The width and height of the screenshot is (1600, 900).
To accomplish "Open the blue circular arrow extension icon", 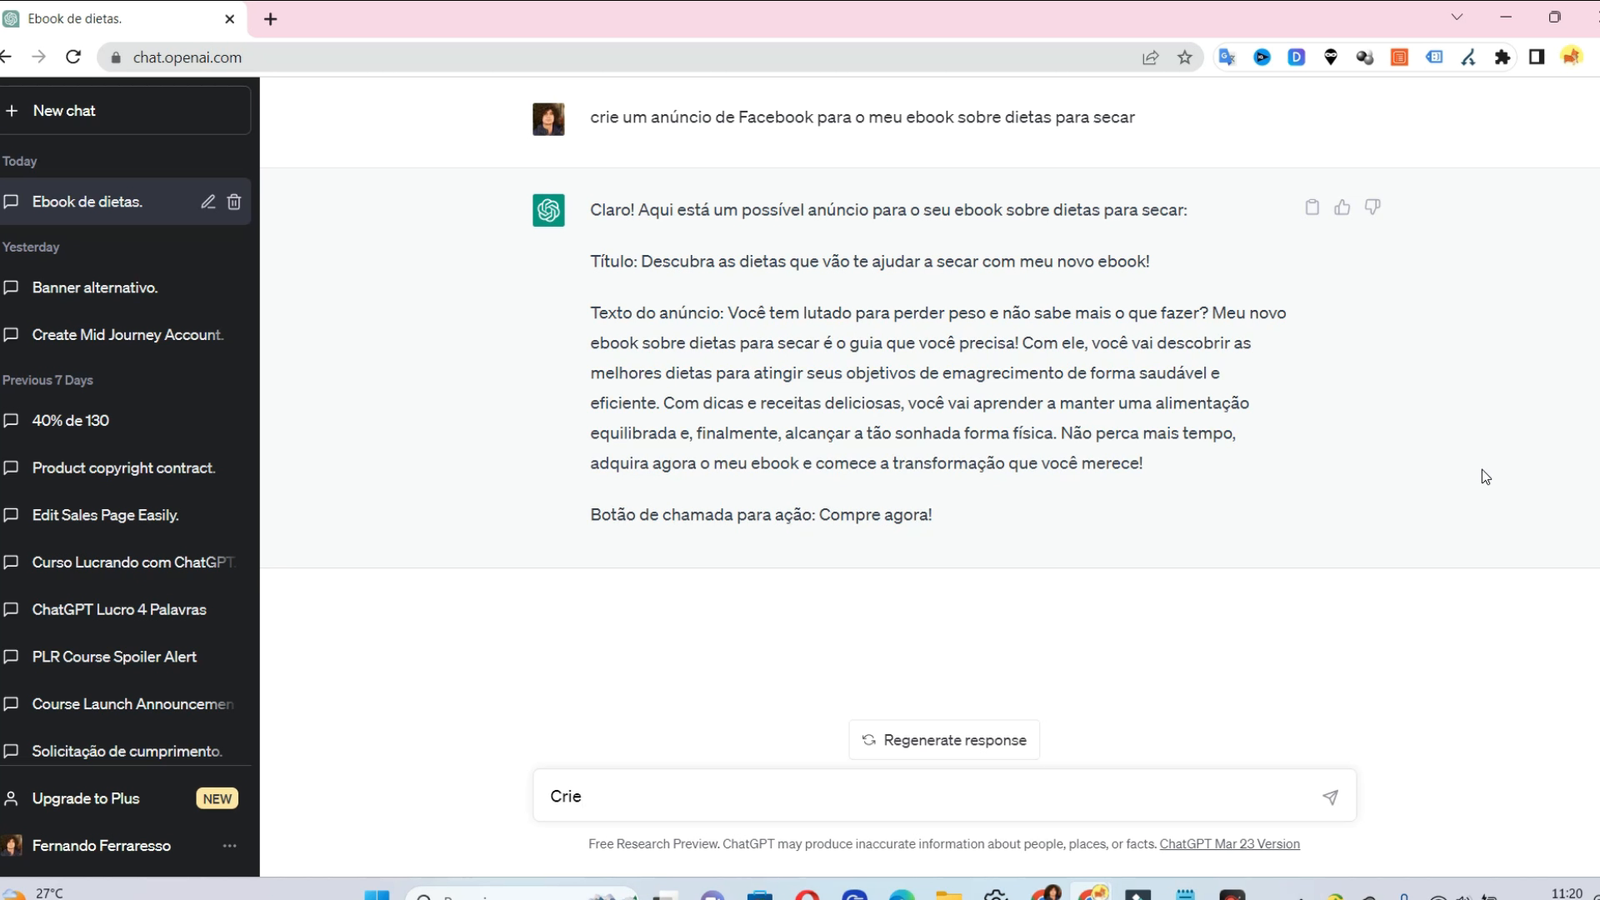I will [1262, 58].
